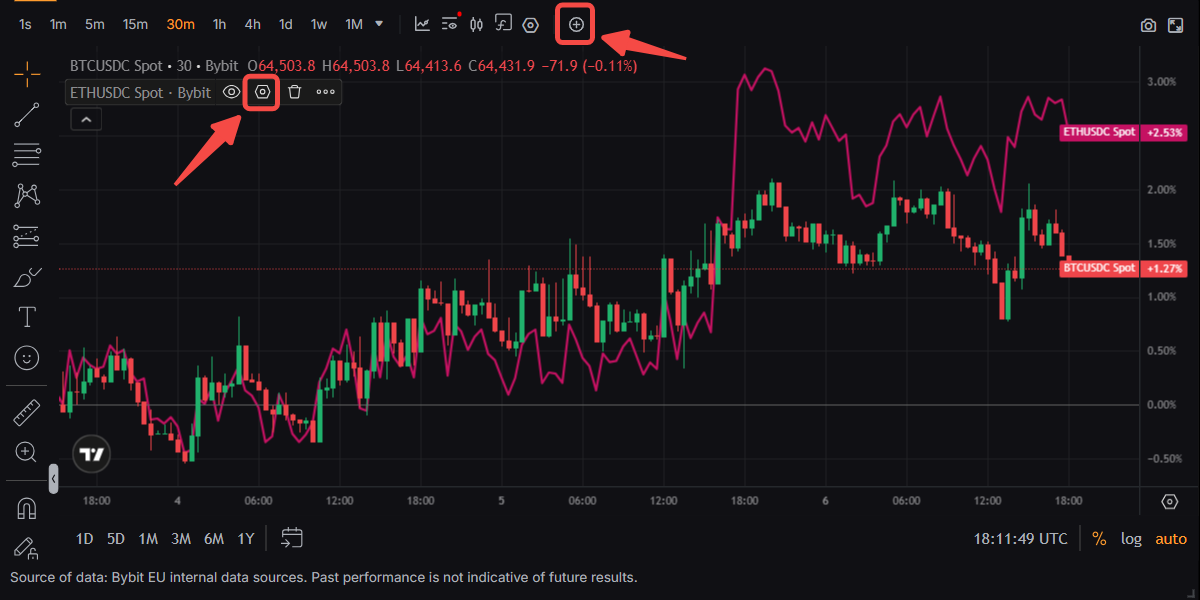The image size is (1200, 600).
Task: Hide the ETHUSDC Spot series with eye icon
Action: pyautogui.click(x=231, y=92)
